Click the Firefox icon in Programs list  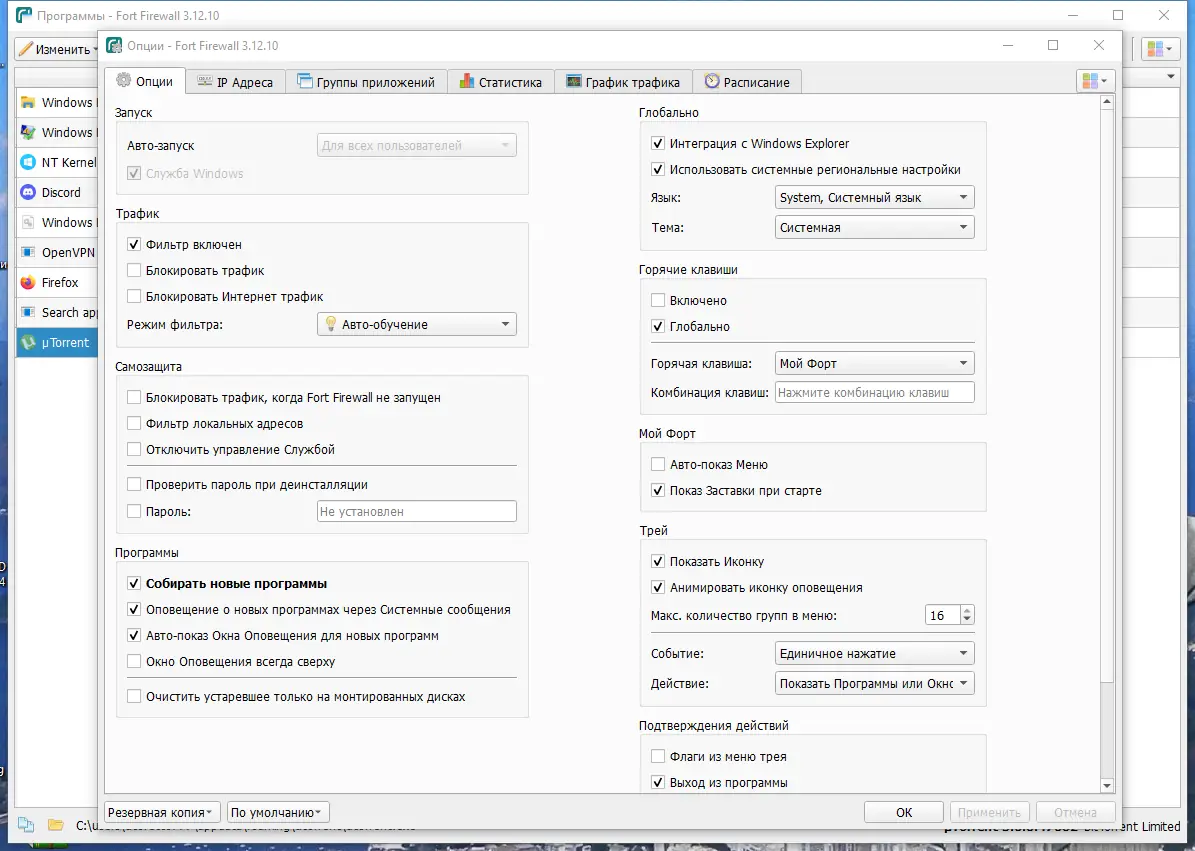(x=28, y=283)
